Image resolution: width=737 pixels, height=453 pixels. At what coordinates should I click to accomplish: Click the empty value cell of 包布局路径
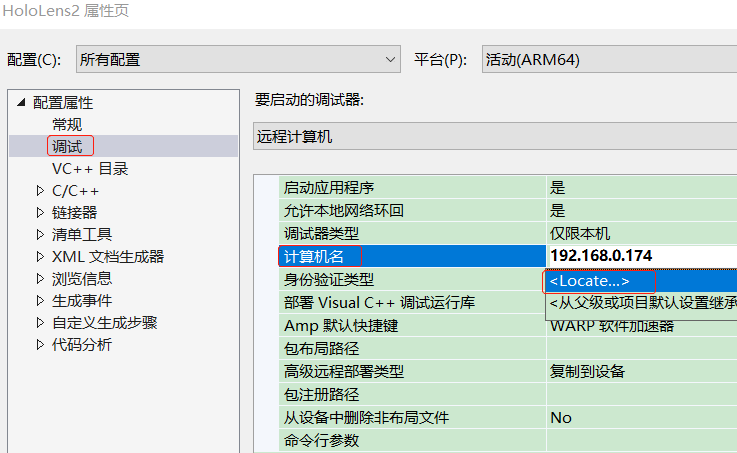pyautogui.click(x=642, y=348)
